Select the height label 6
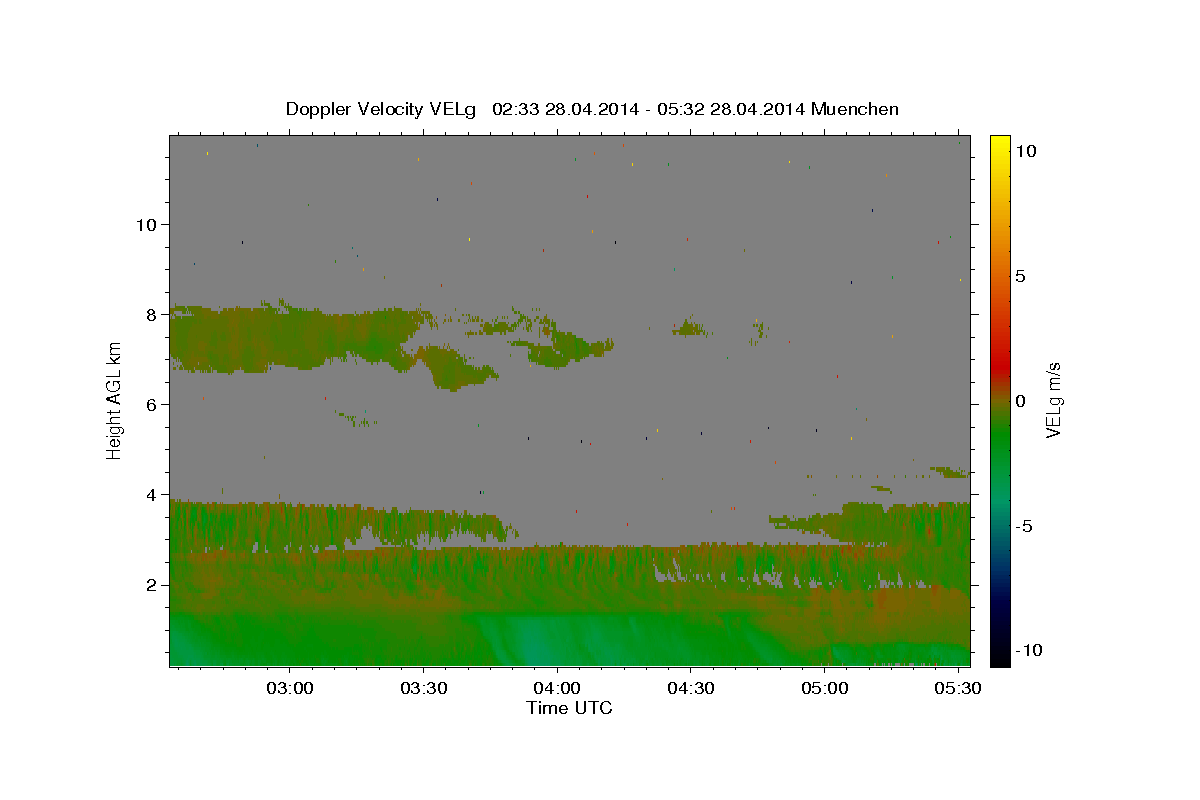Screen dimensions: 1200x800 coord(152,404)
